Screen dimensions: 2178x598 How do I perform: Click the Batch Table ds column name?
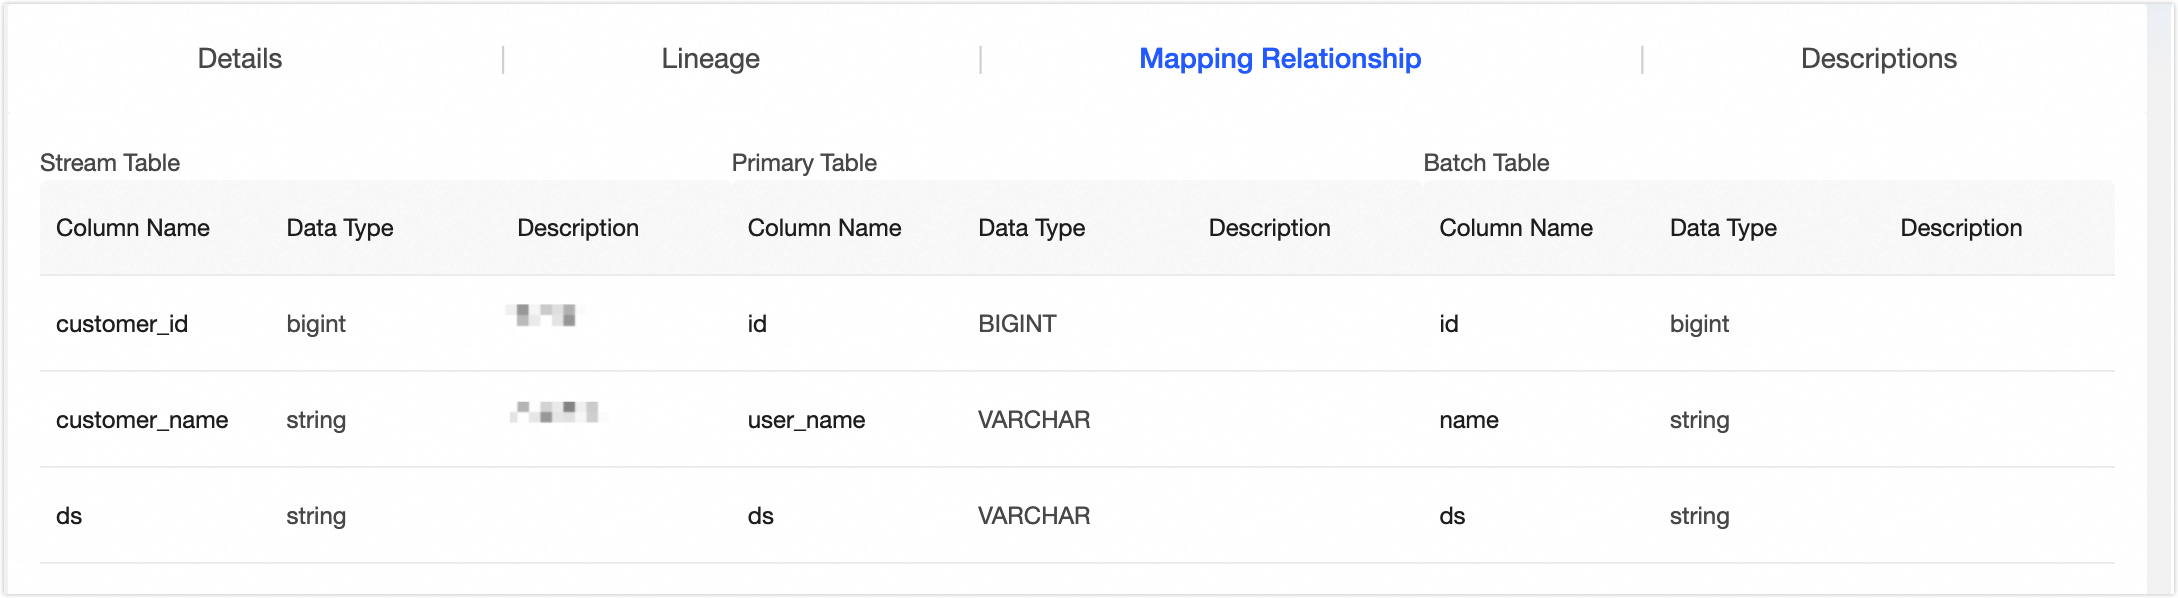click(x=1452, y=516)
